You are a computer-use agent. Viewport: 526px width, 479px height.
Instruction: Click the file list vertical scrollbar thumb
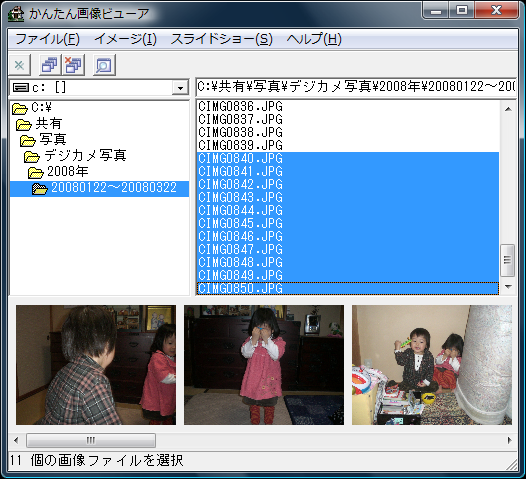[x=508, y=260]
